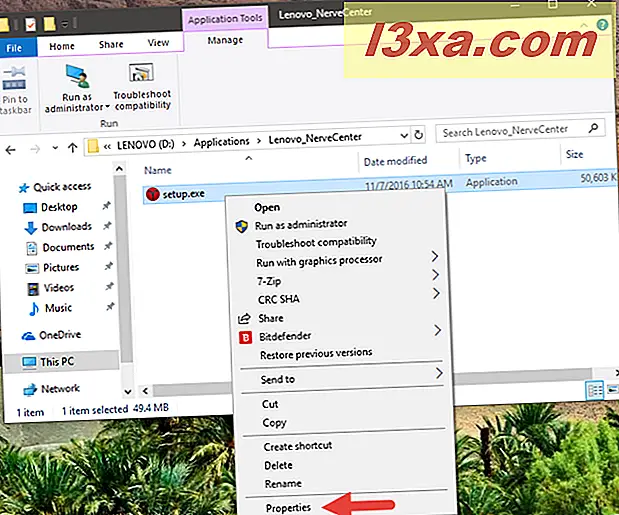Click the shield icon beside Run as administrator
This screenshot has height=515, width=619.
coord(242,227)
